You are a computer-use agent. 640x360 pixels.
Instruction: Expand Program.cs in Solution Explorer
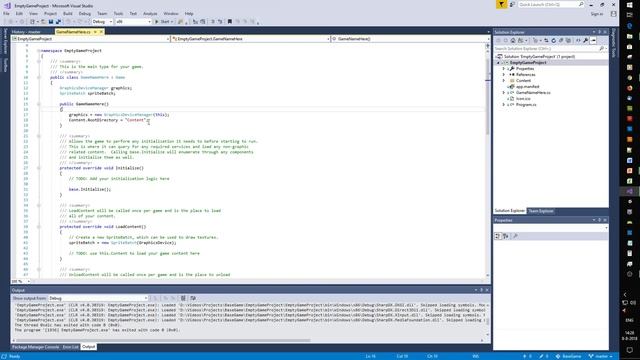pos(504,104)
